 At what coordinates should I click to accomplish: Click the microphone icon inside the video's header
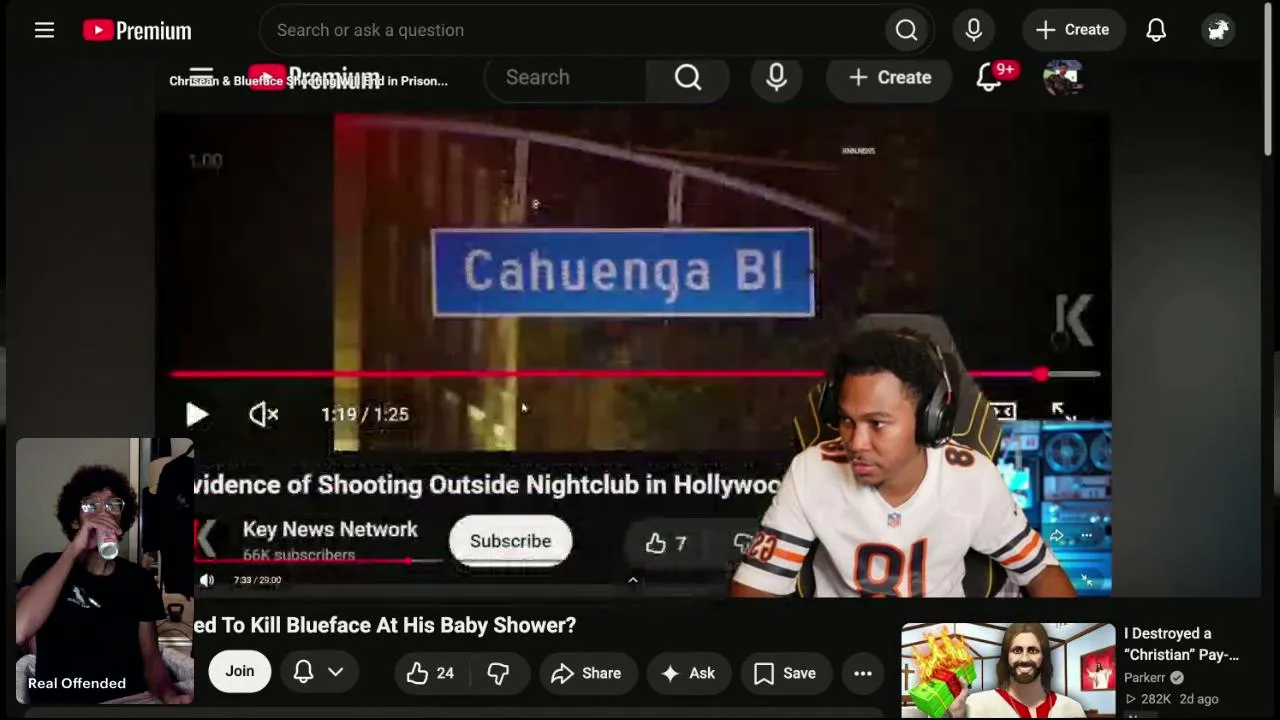pos(776,77)
